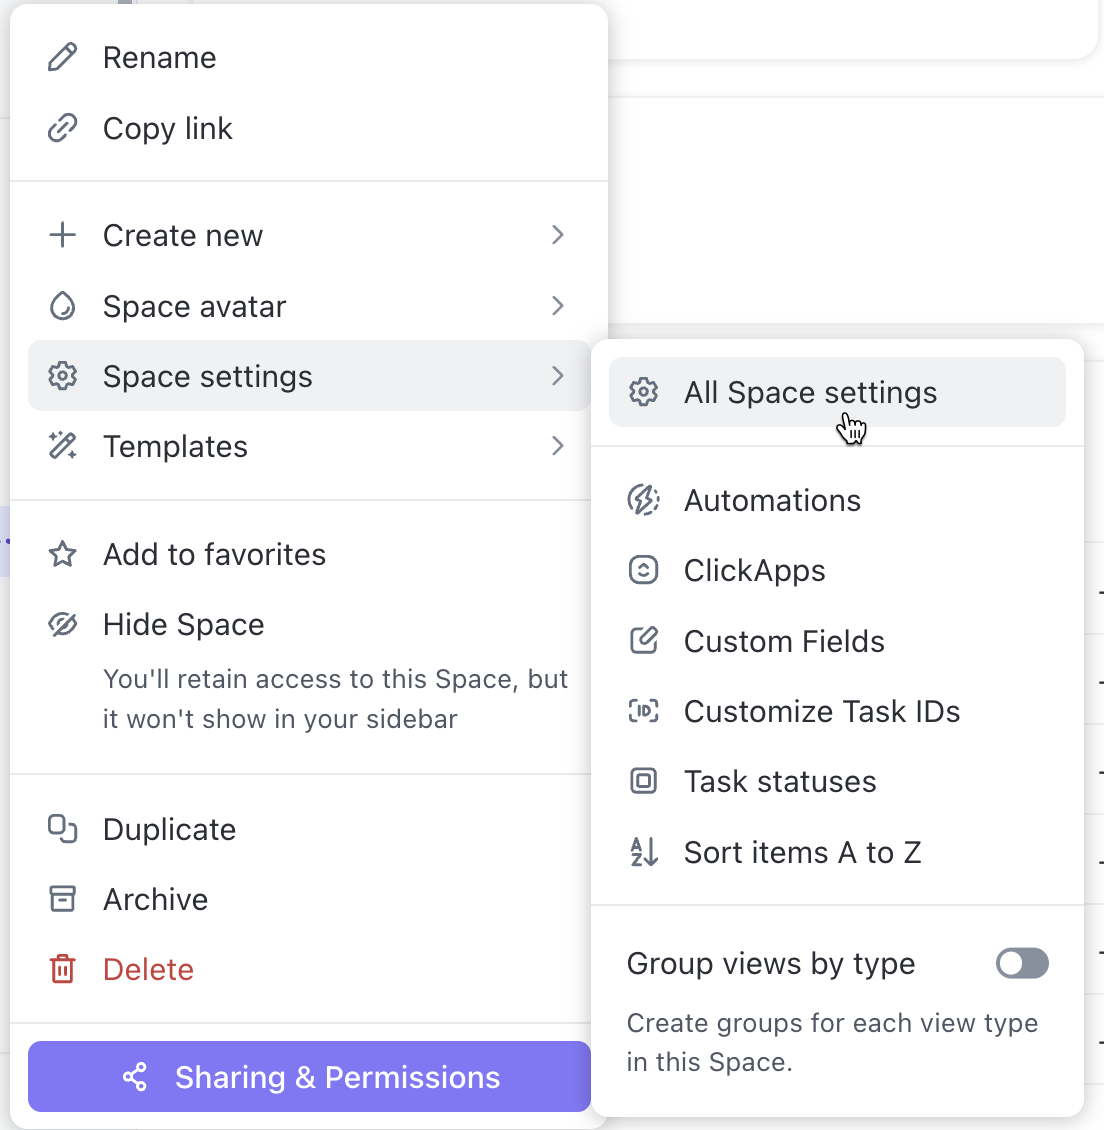Click the chain link icon for Copy link
Screen dimensions: 1104x1130
click(63, 128)
